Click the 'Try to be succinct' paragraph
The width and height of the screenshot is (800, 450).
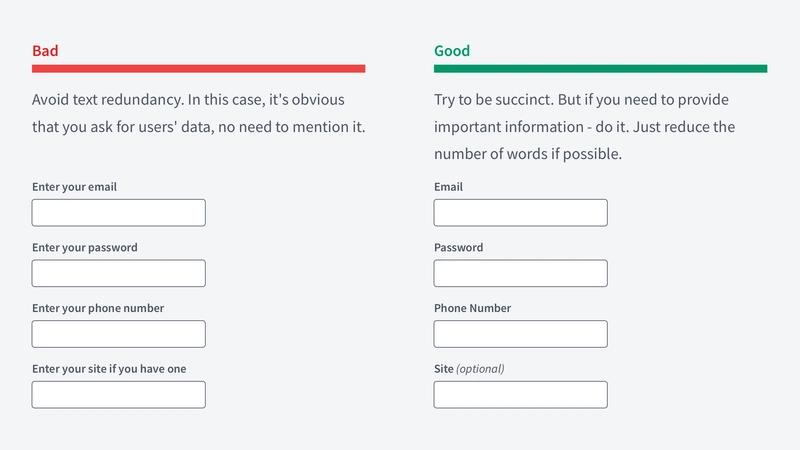(585, 127)
